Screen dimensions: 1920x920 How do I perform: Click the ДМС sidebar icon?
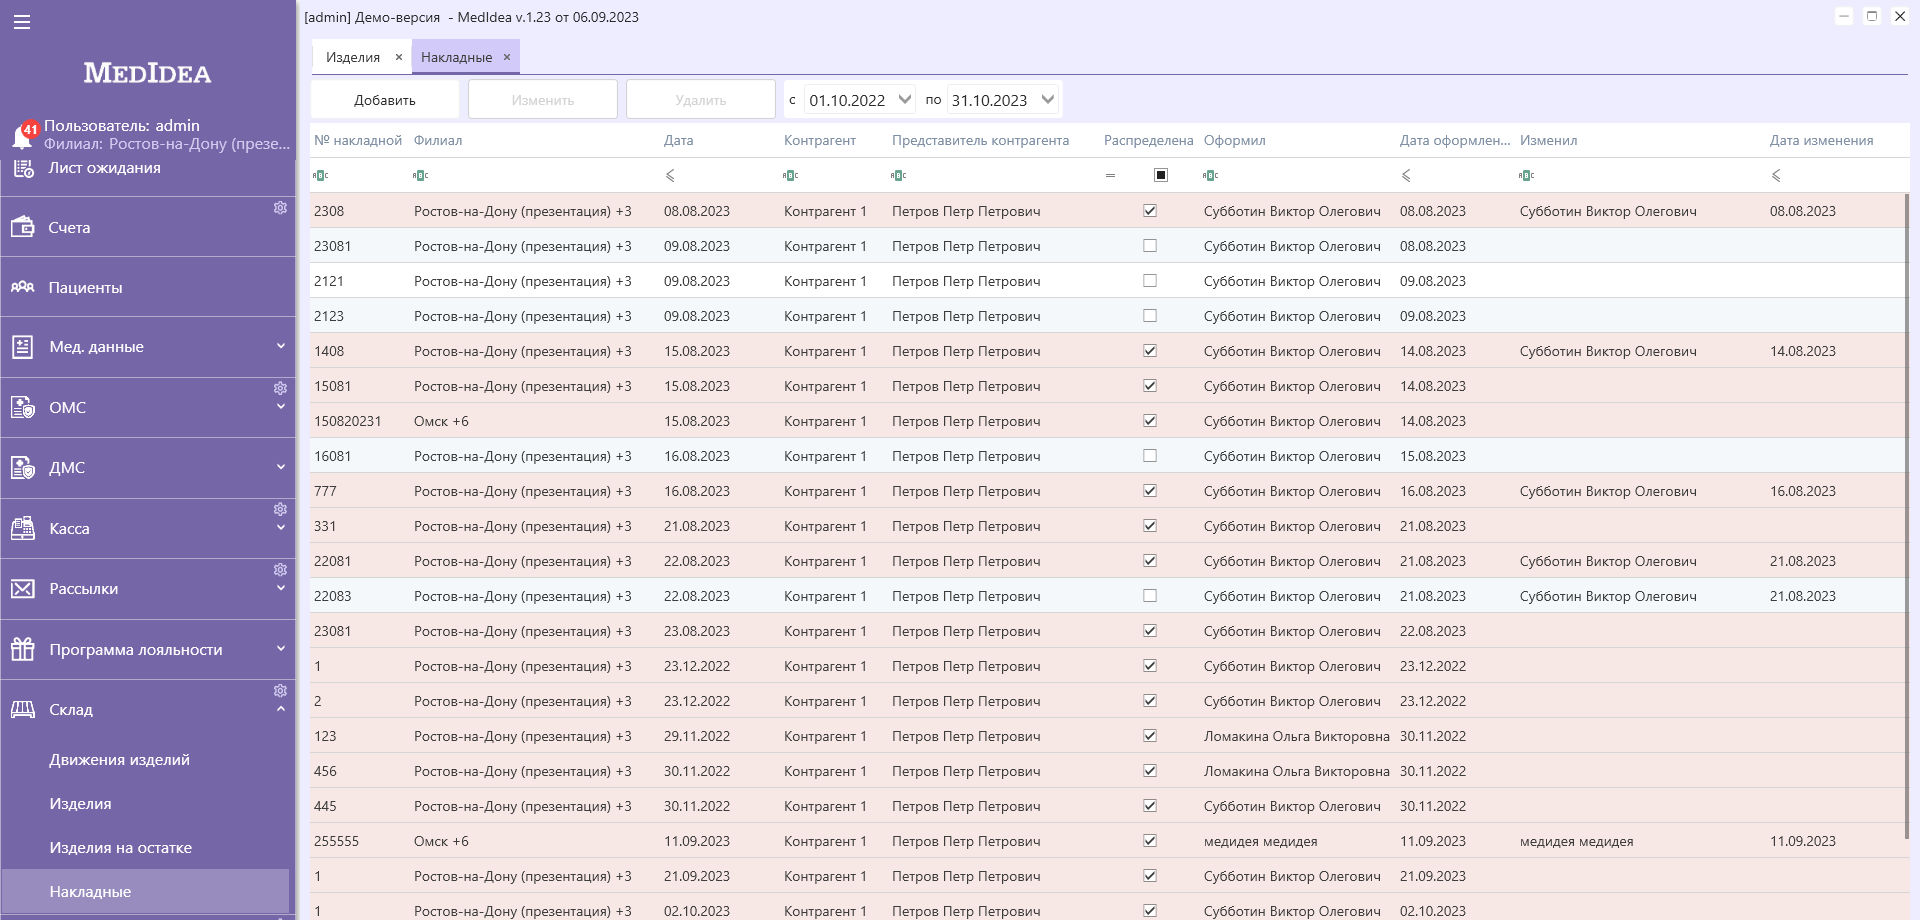23,467
